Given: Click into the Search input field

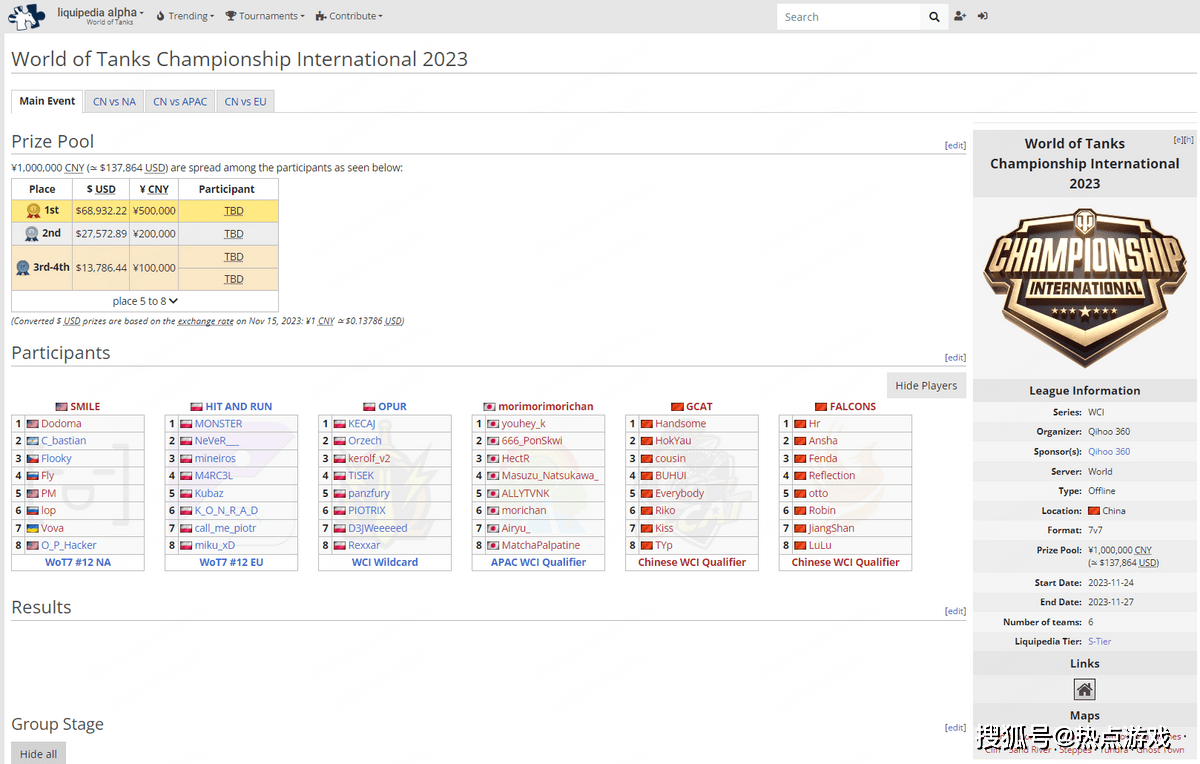Looking at the screenshot, I should tap(848, 17).
